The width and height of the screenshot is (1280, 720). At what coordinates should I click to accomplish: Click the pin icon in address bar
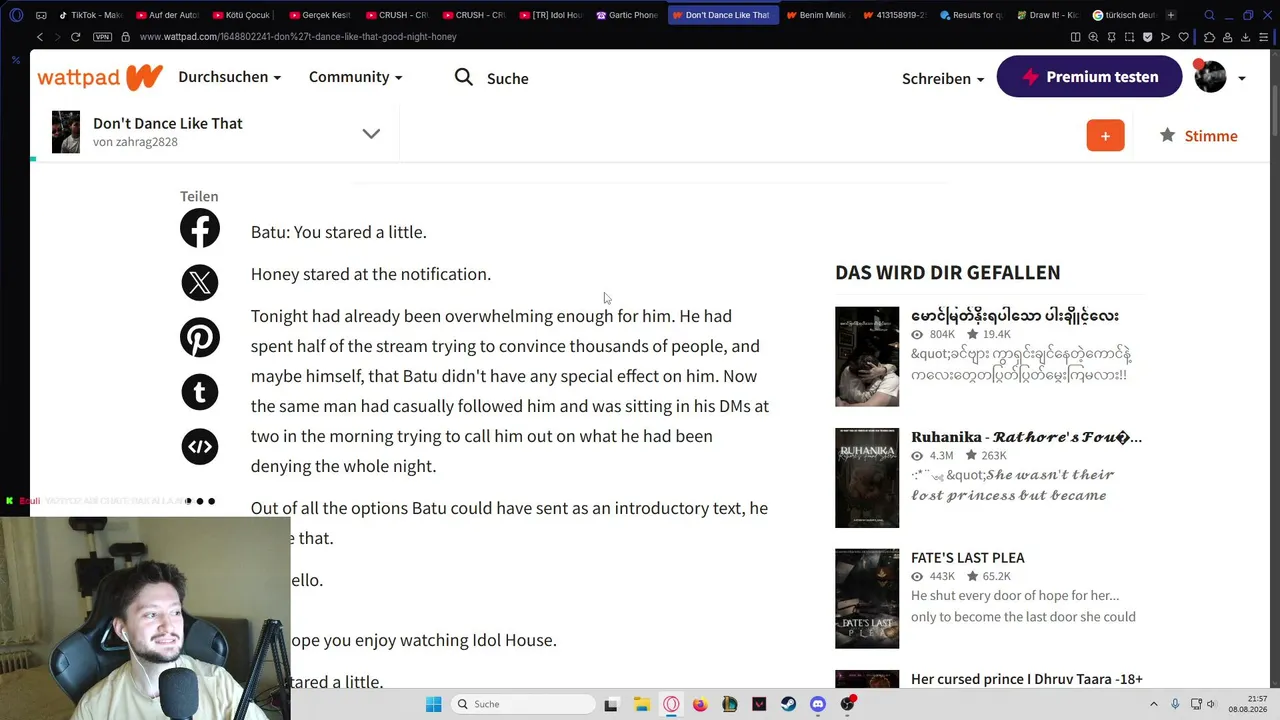(x=1111, y=37)
